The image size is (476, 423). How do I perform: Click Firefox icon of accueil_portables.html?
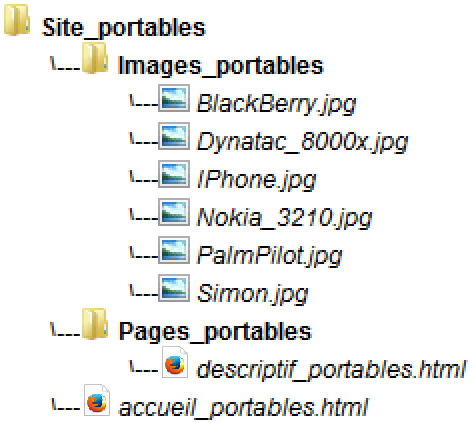(97, 400)
